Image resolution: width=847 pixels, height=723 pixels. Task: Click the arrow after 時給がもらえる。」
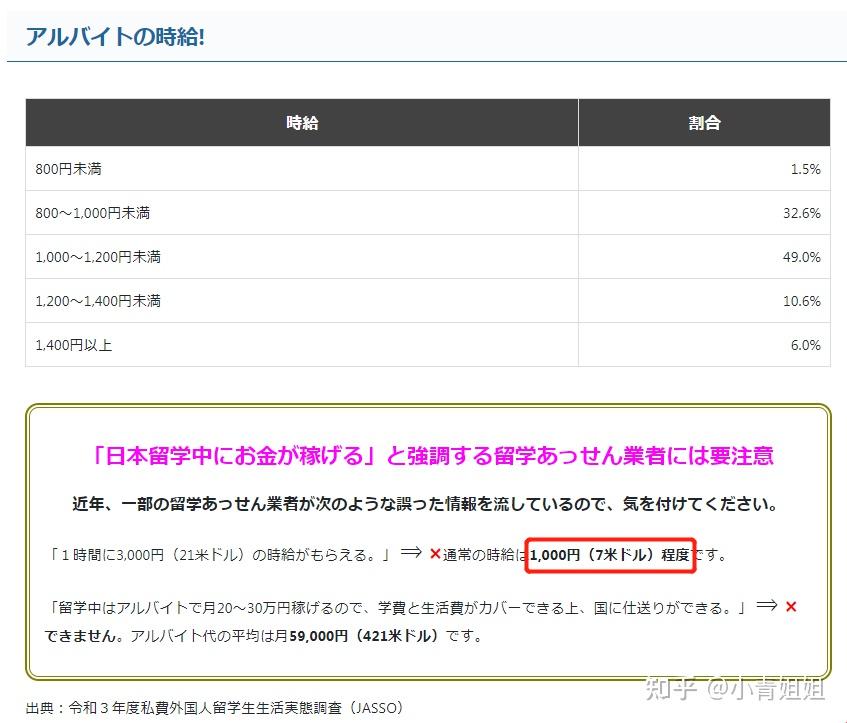point(411,552)
